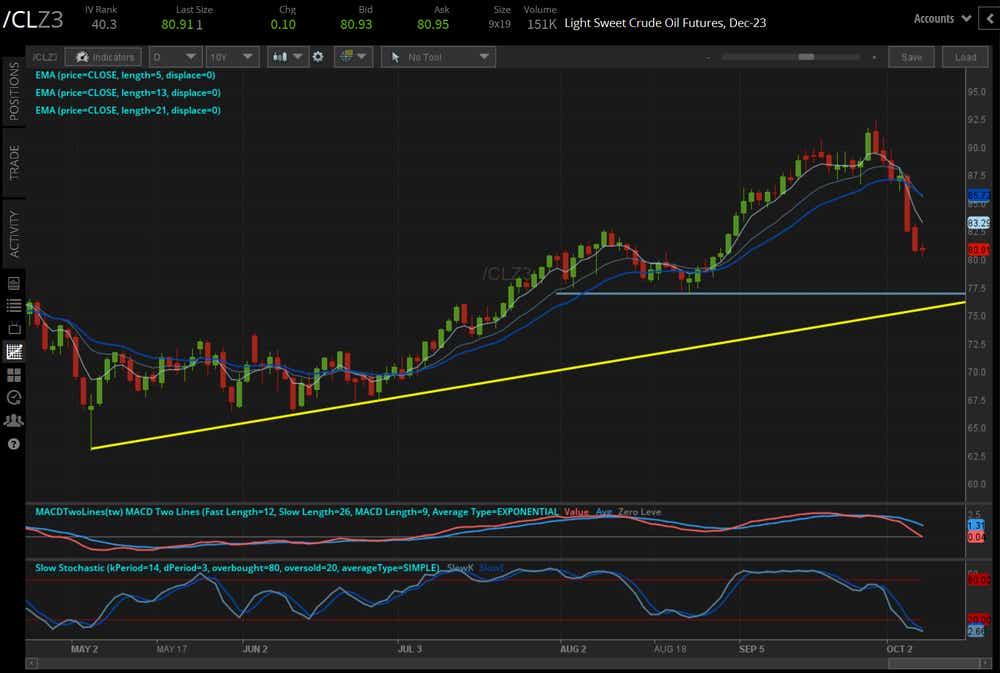The height and width of the screenshot is (673, 1000).
Task: Select the EMA length=5 study label
Action: point(125,75)
